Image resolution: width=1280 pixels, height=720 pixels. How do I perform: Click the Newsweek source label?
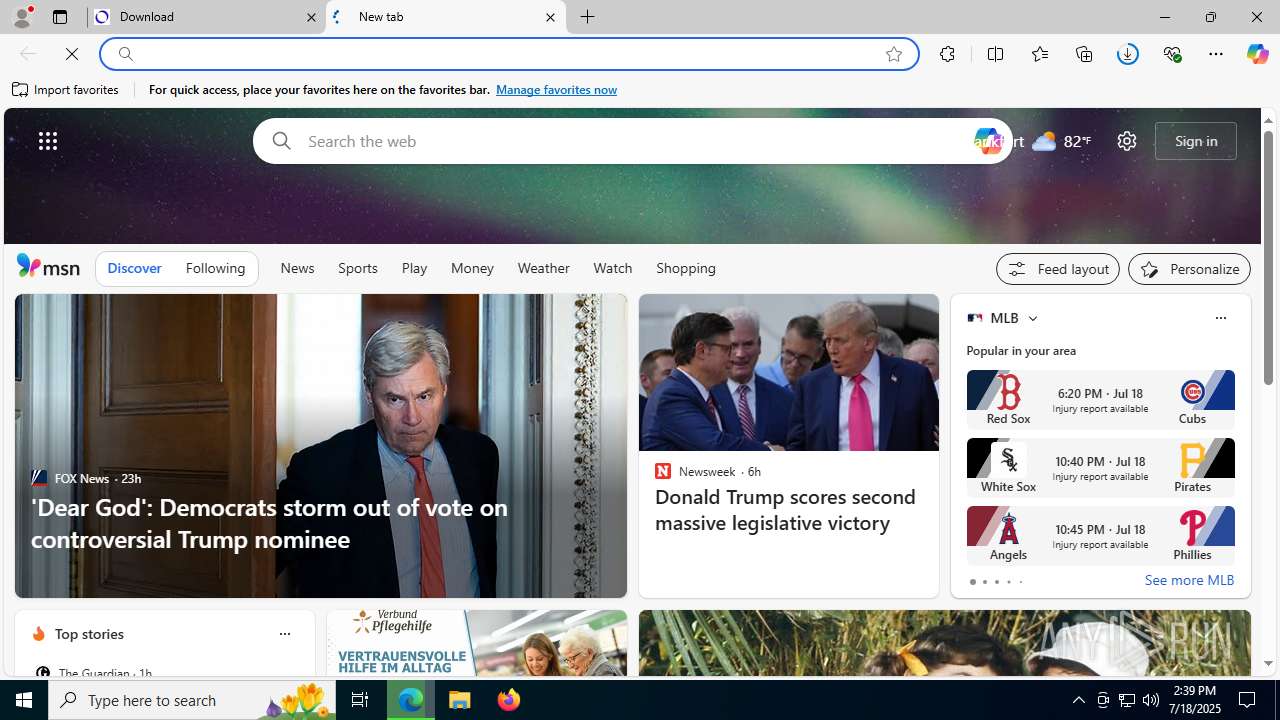707,471
